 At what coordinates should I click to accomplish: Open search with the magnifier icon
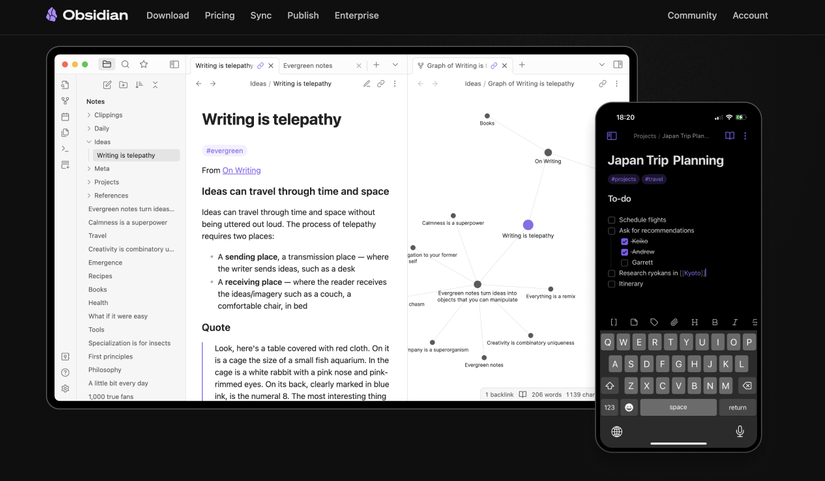click(125, 64)
